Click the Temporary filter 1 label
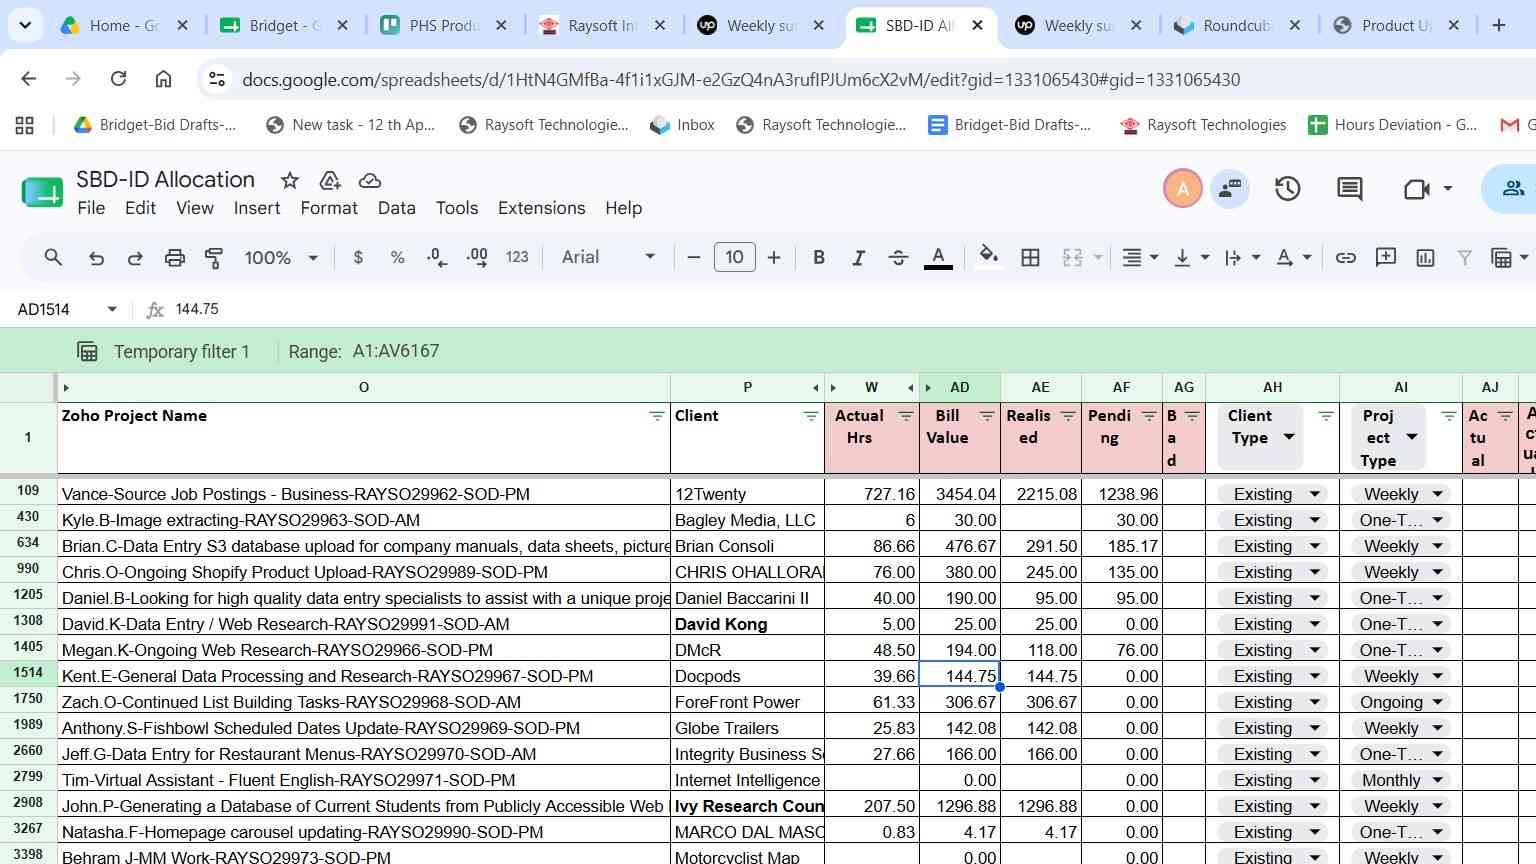1536x864 pixels. point(181,352)
